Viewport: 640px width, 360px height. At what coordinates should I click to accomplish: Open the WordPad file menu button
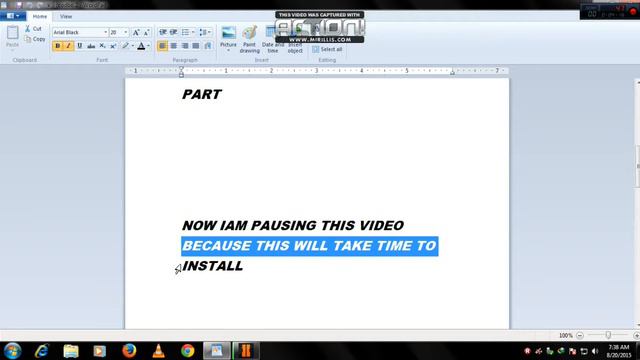(13, 16)
